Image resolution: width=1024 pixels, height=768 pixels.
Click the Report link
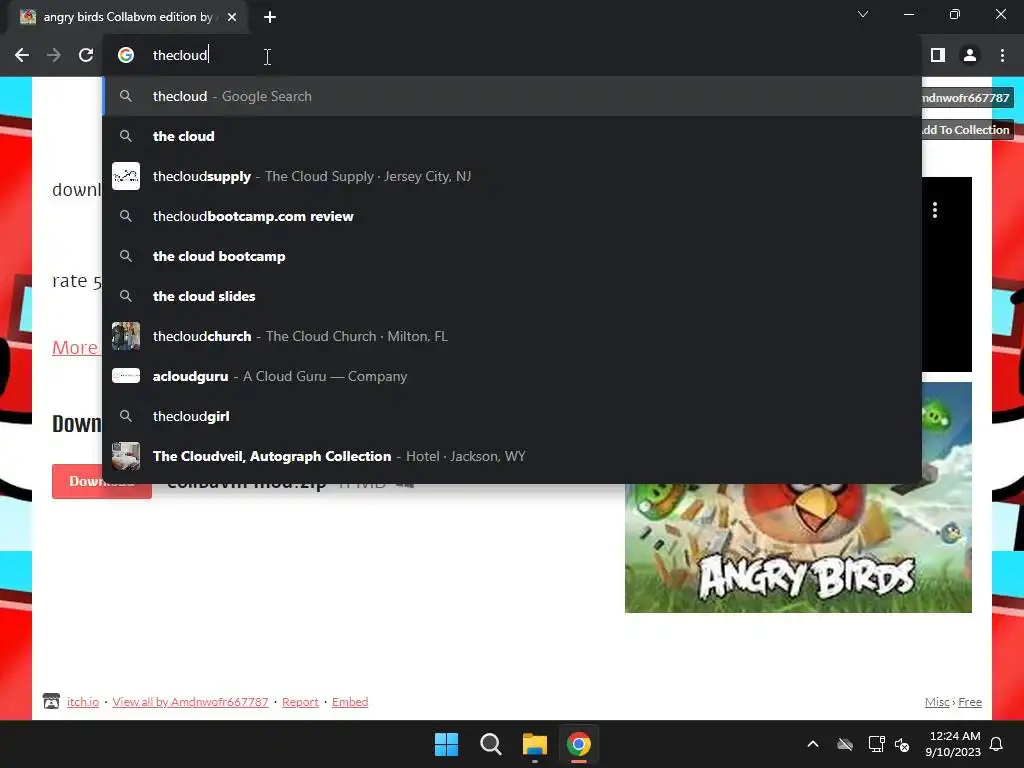[x=300, y=702]
